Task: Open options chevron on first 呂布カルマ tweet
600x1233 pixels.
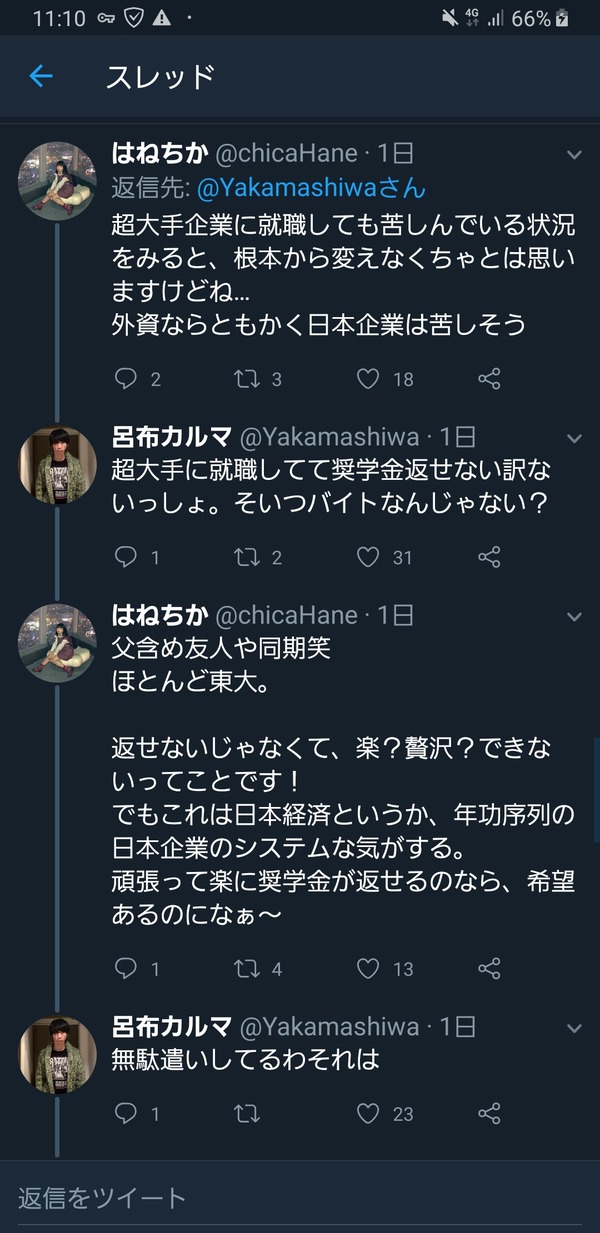Action: 575,439
